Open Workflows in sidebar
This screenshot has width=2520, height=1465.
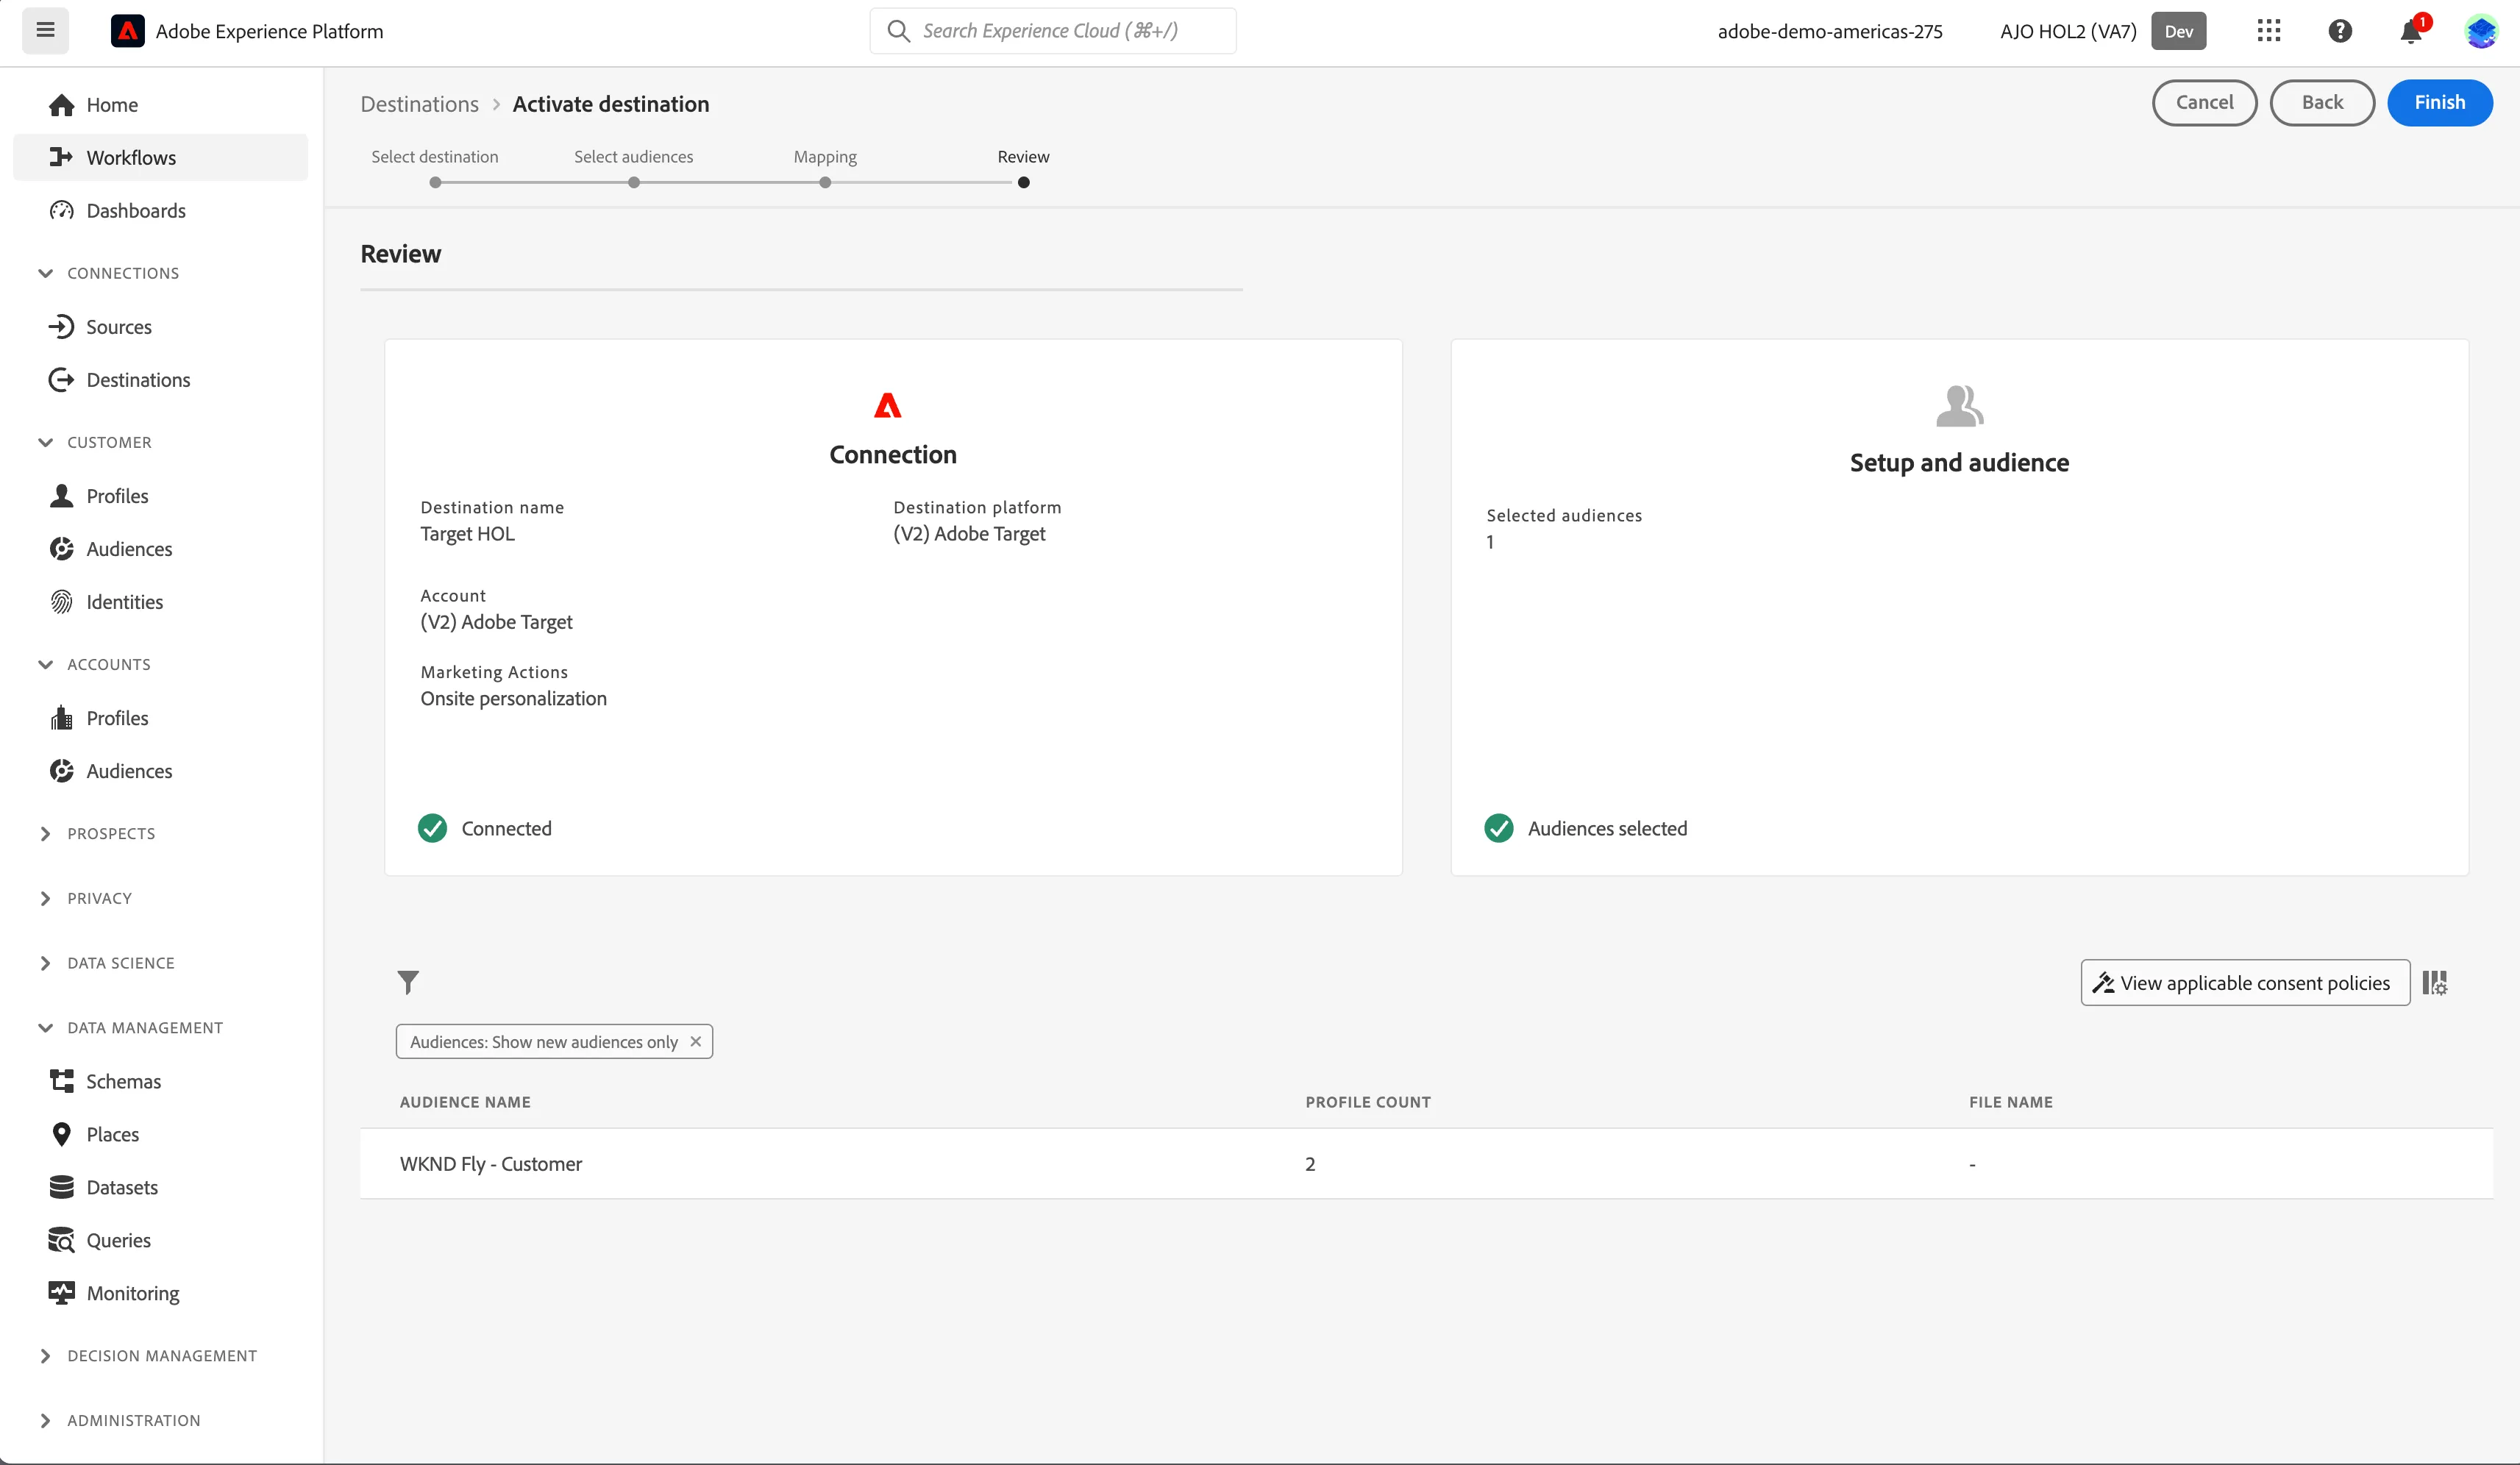pos(161,158)
